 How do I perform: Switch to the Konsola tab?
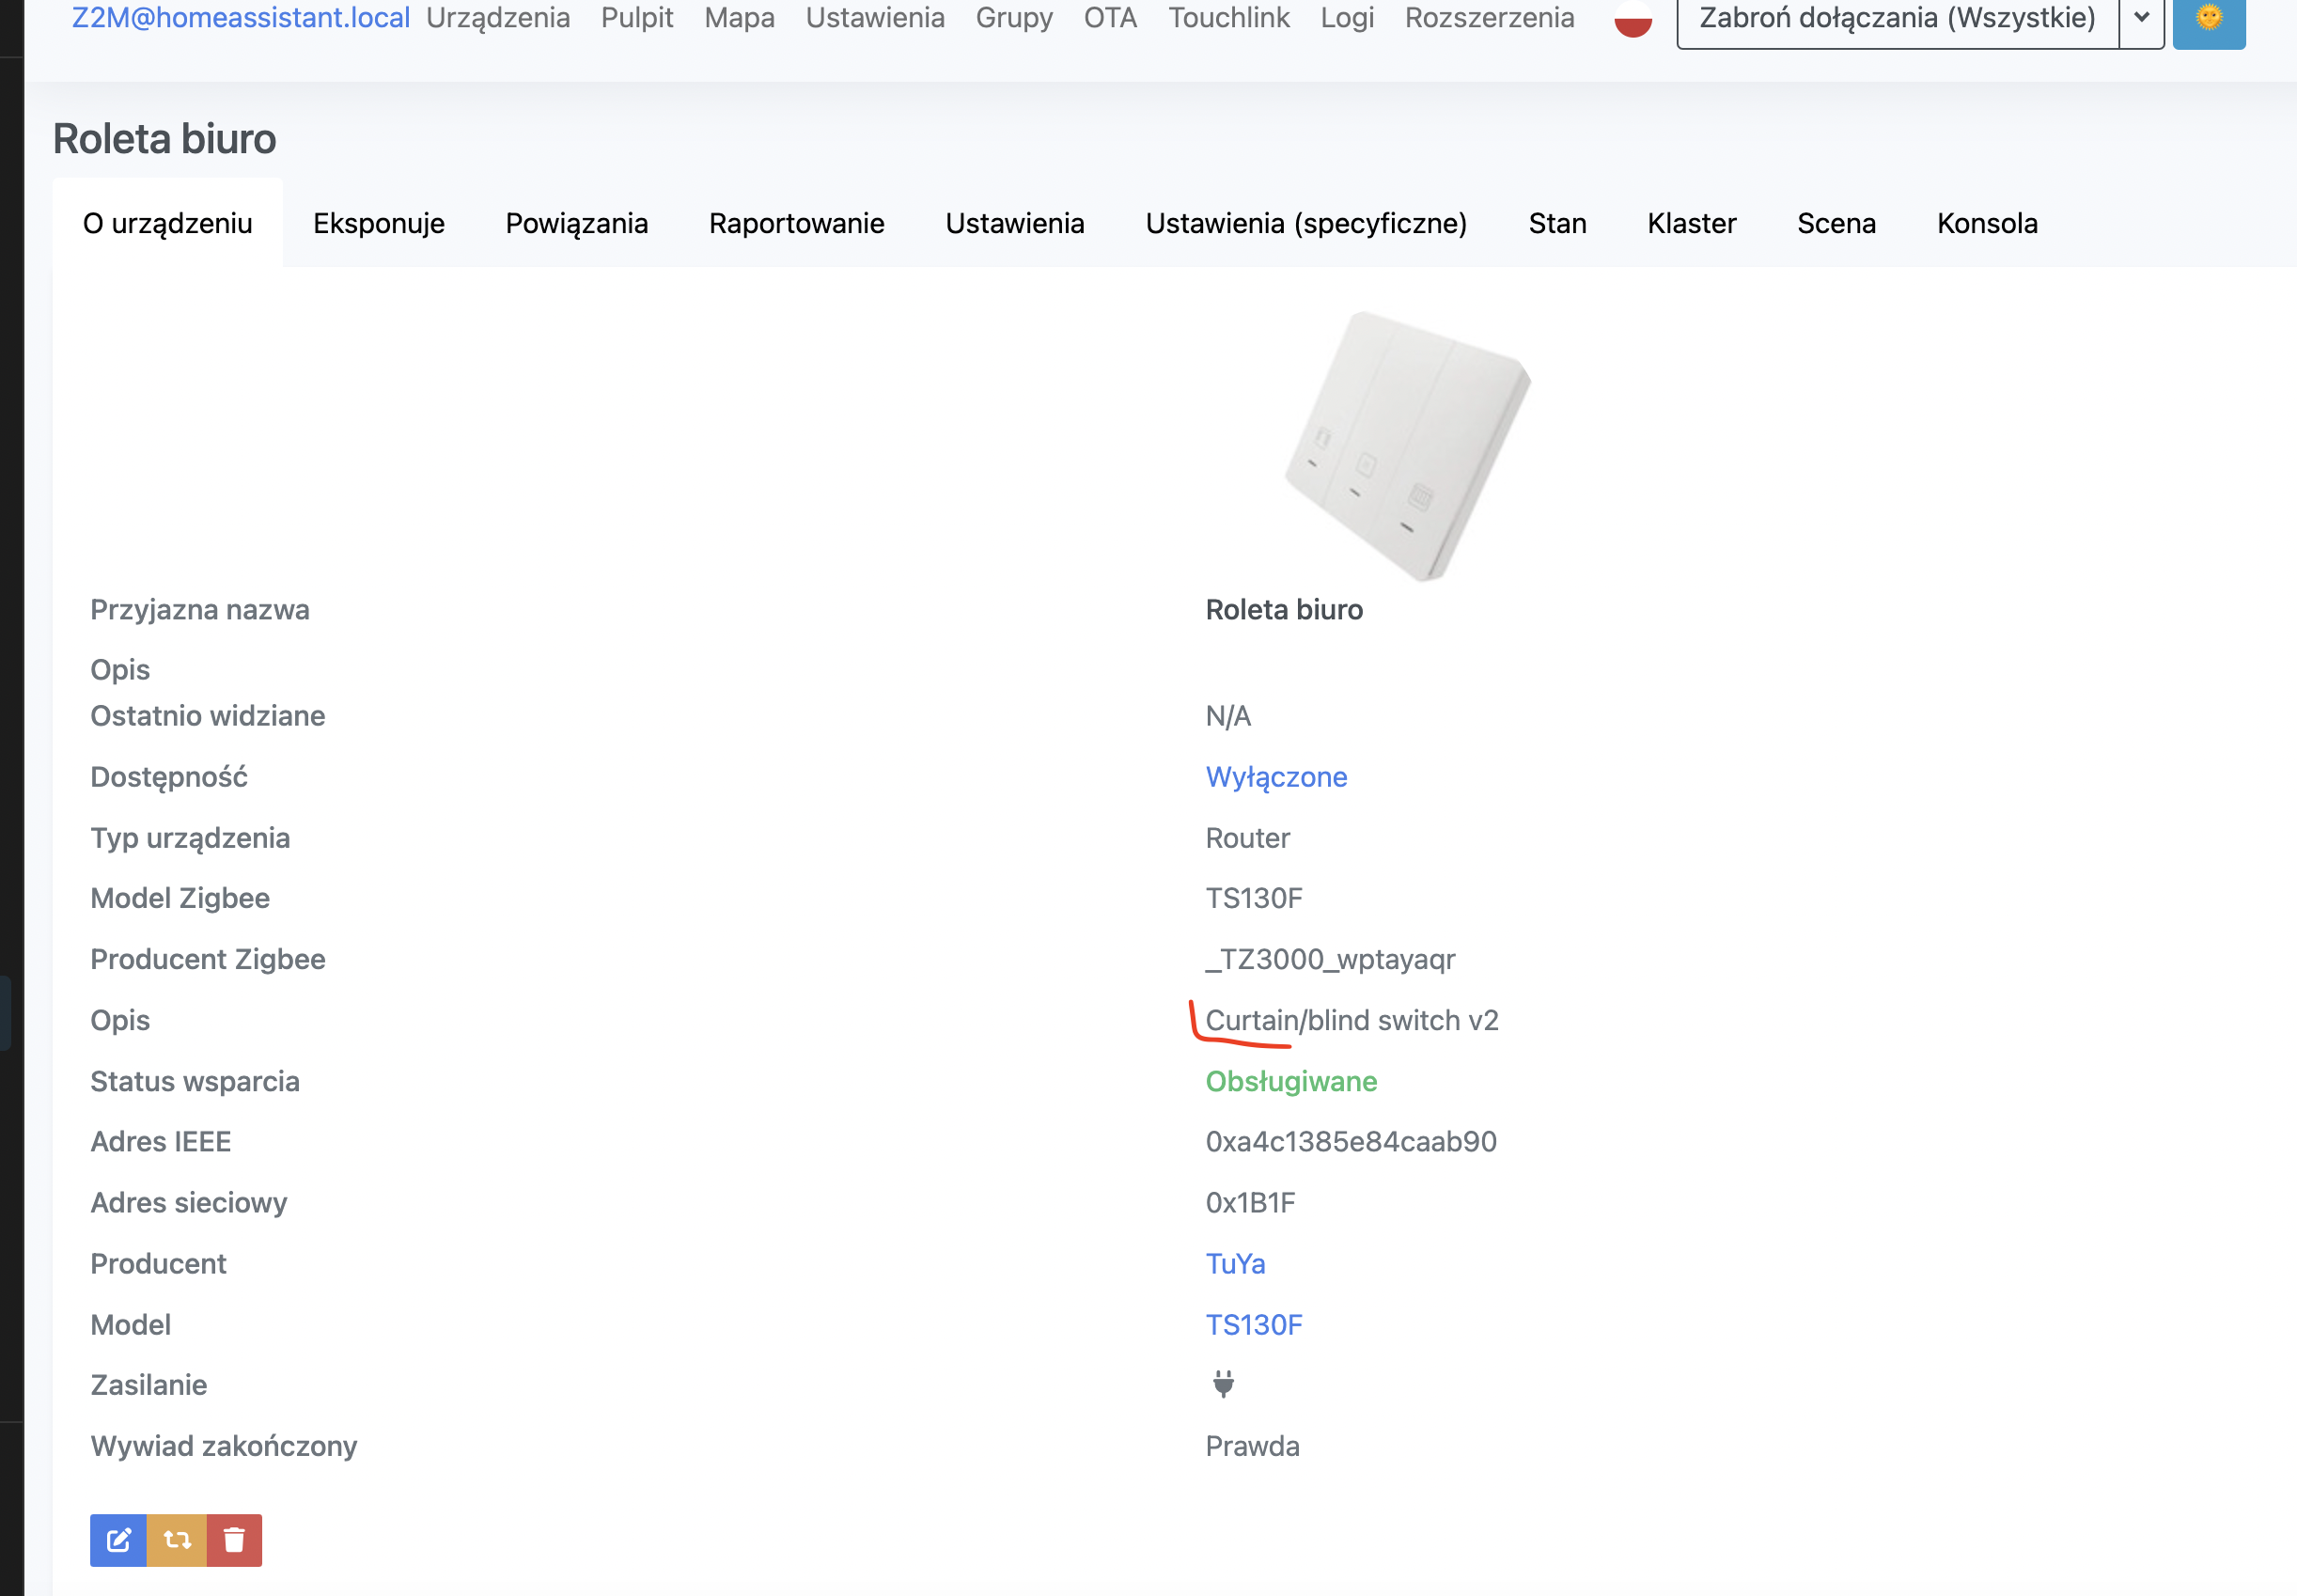pyautogui.click(x=1987, y=223)
